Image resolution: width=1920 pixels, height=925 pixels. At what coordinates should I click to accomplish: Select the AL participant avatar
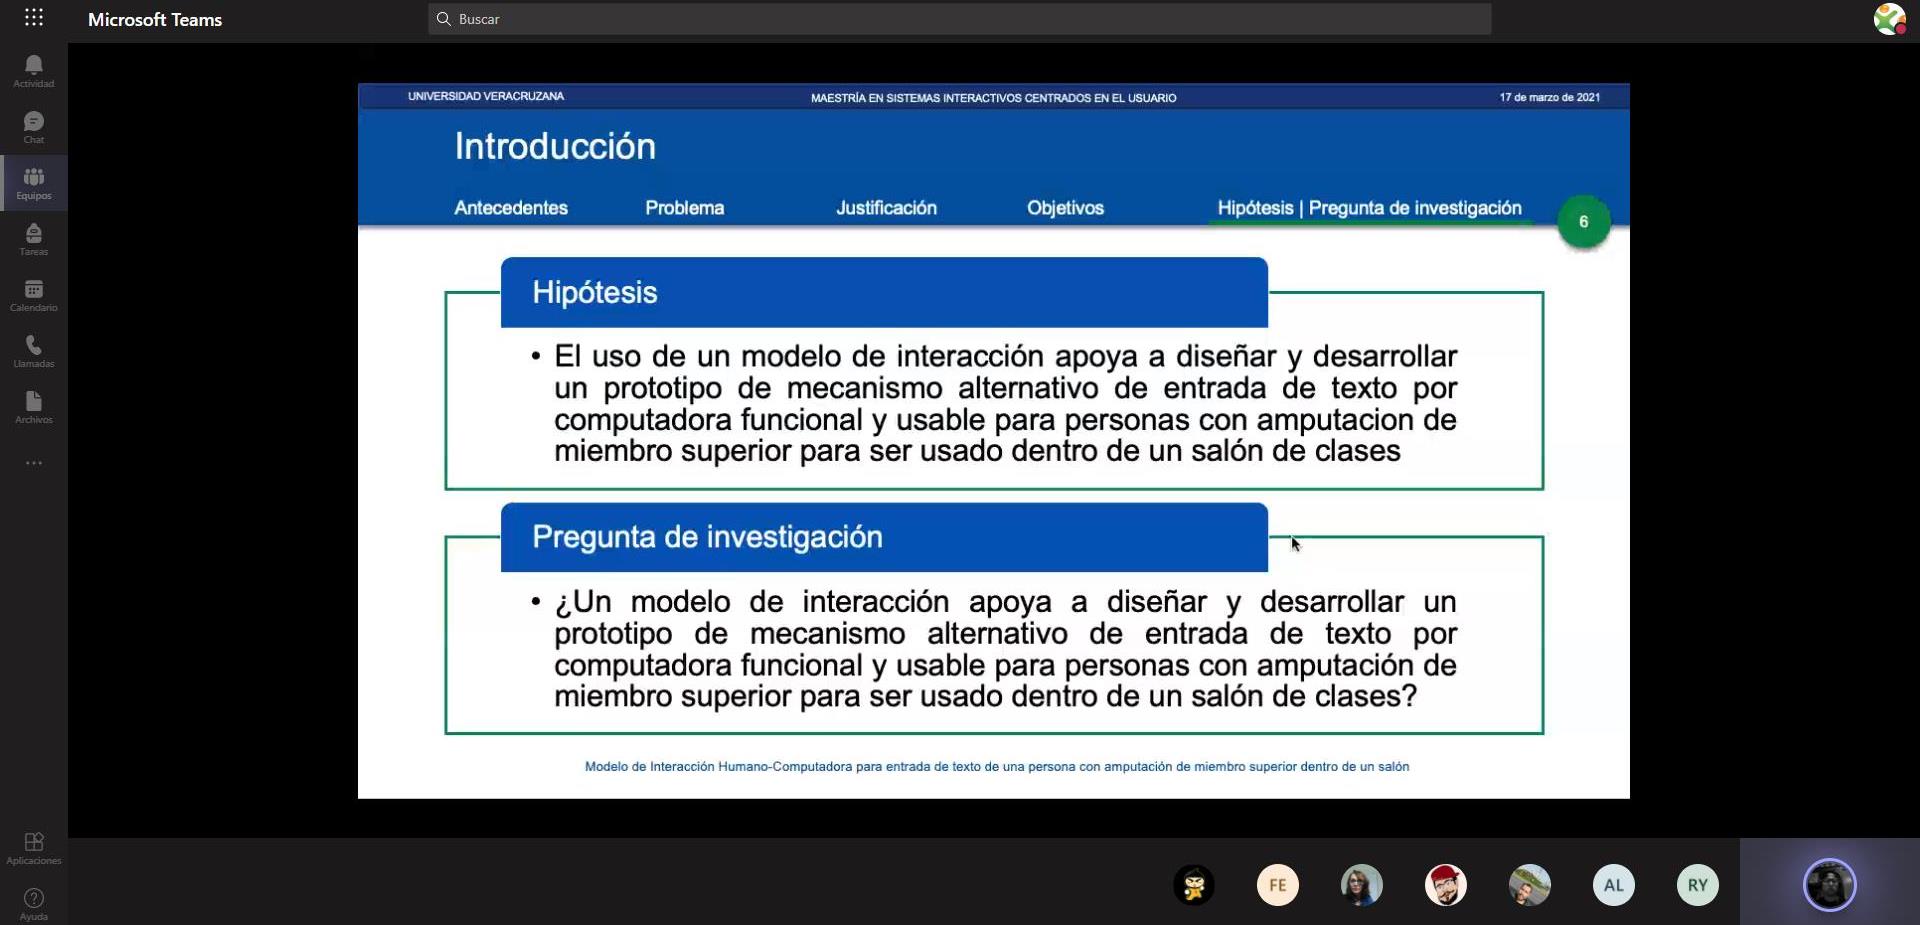tap(1613, 885)
